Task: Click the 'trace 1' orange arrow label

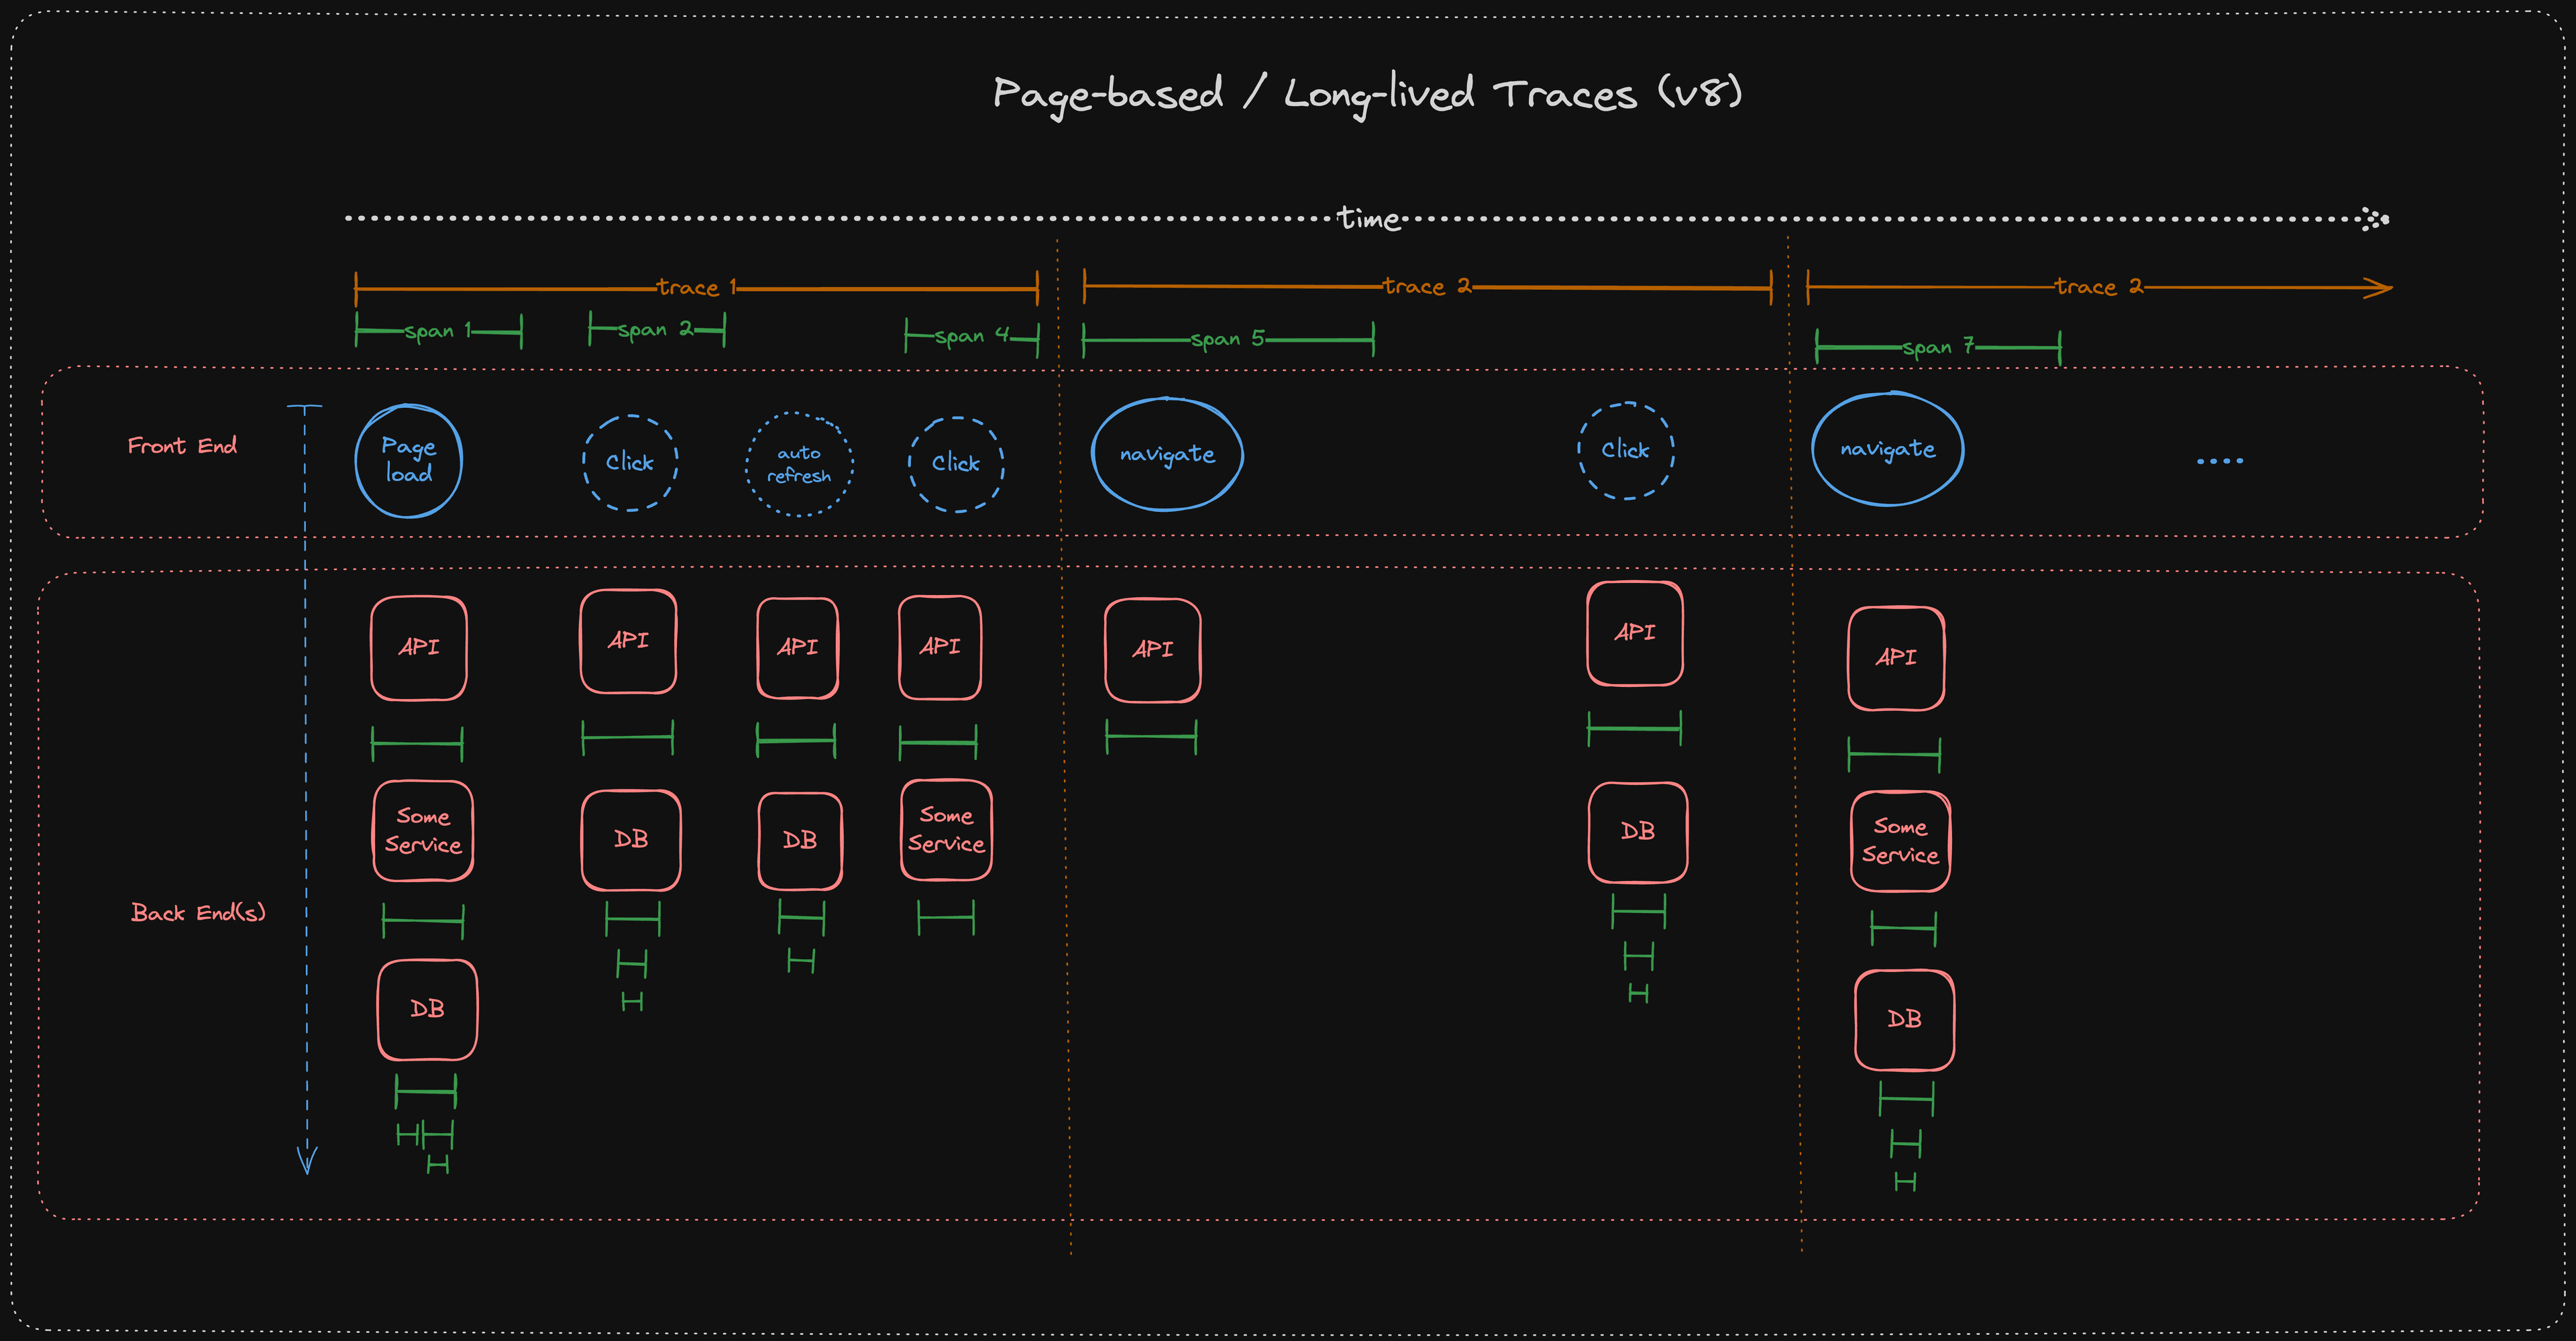Action: [x=697, y=287]
